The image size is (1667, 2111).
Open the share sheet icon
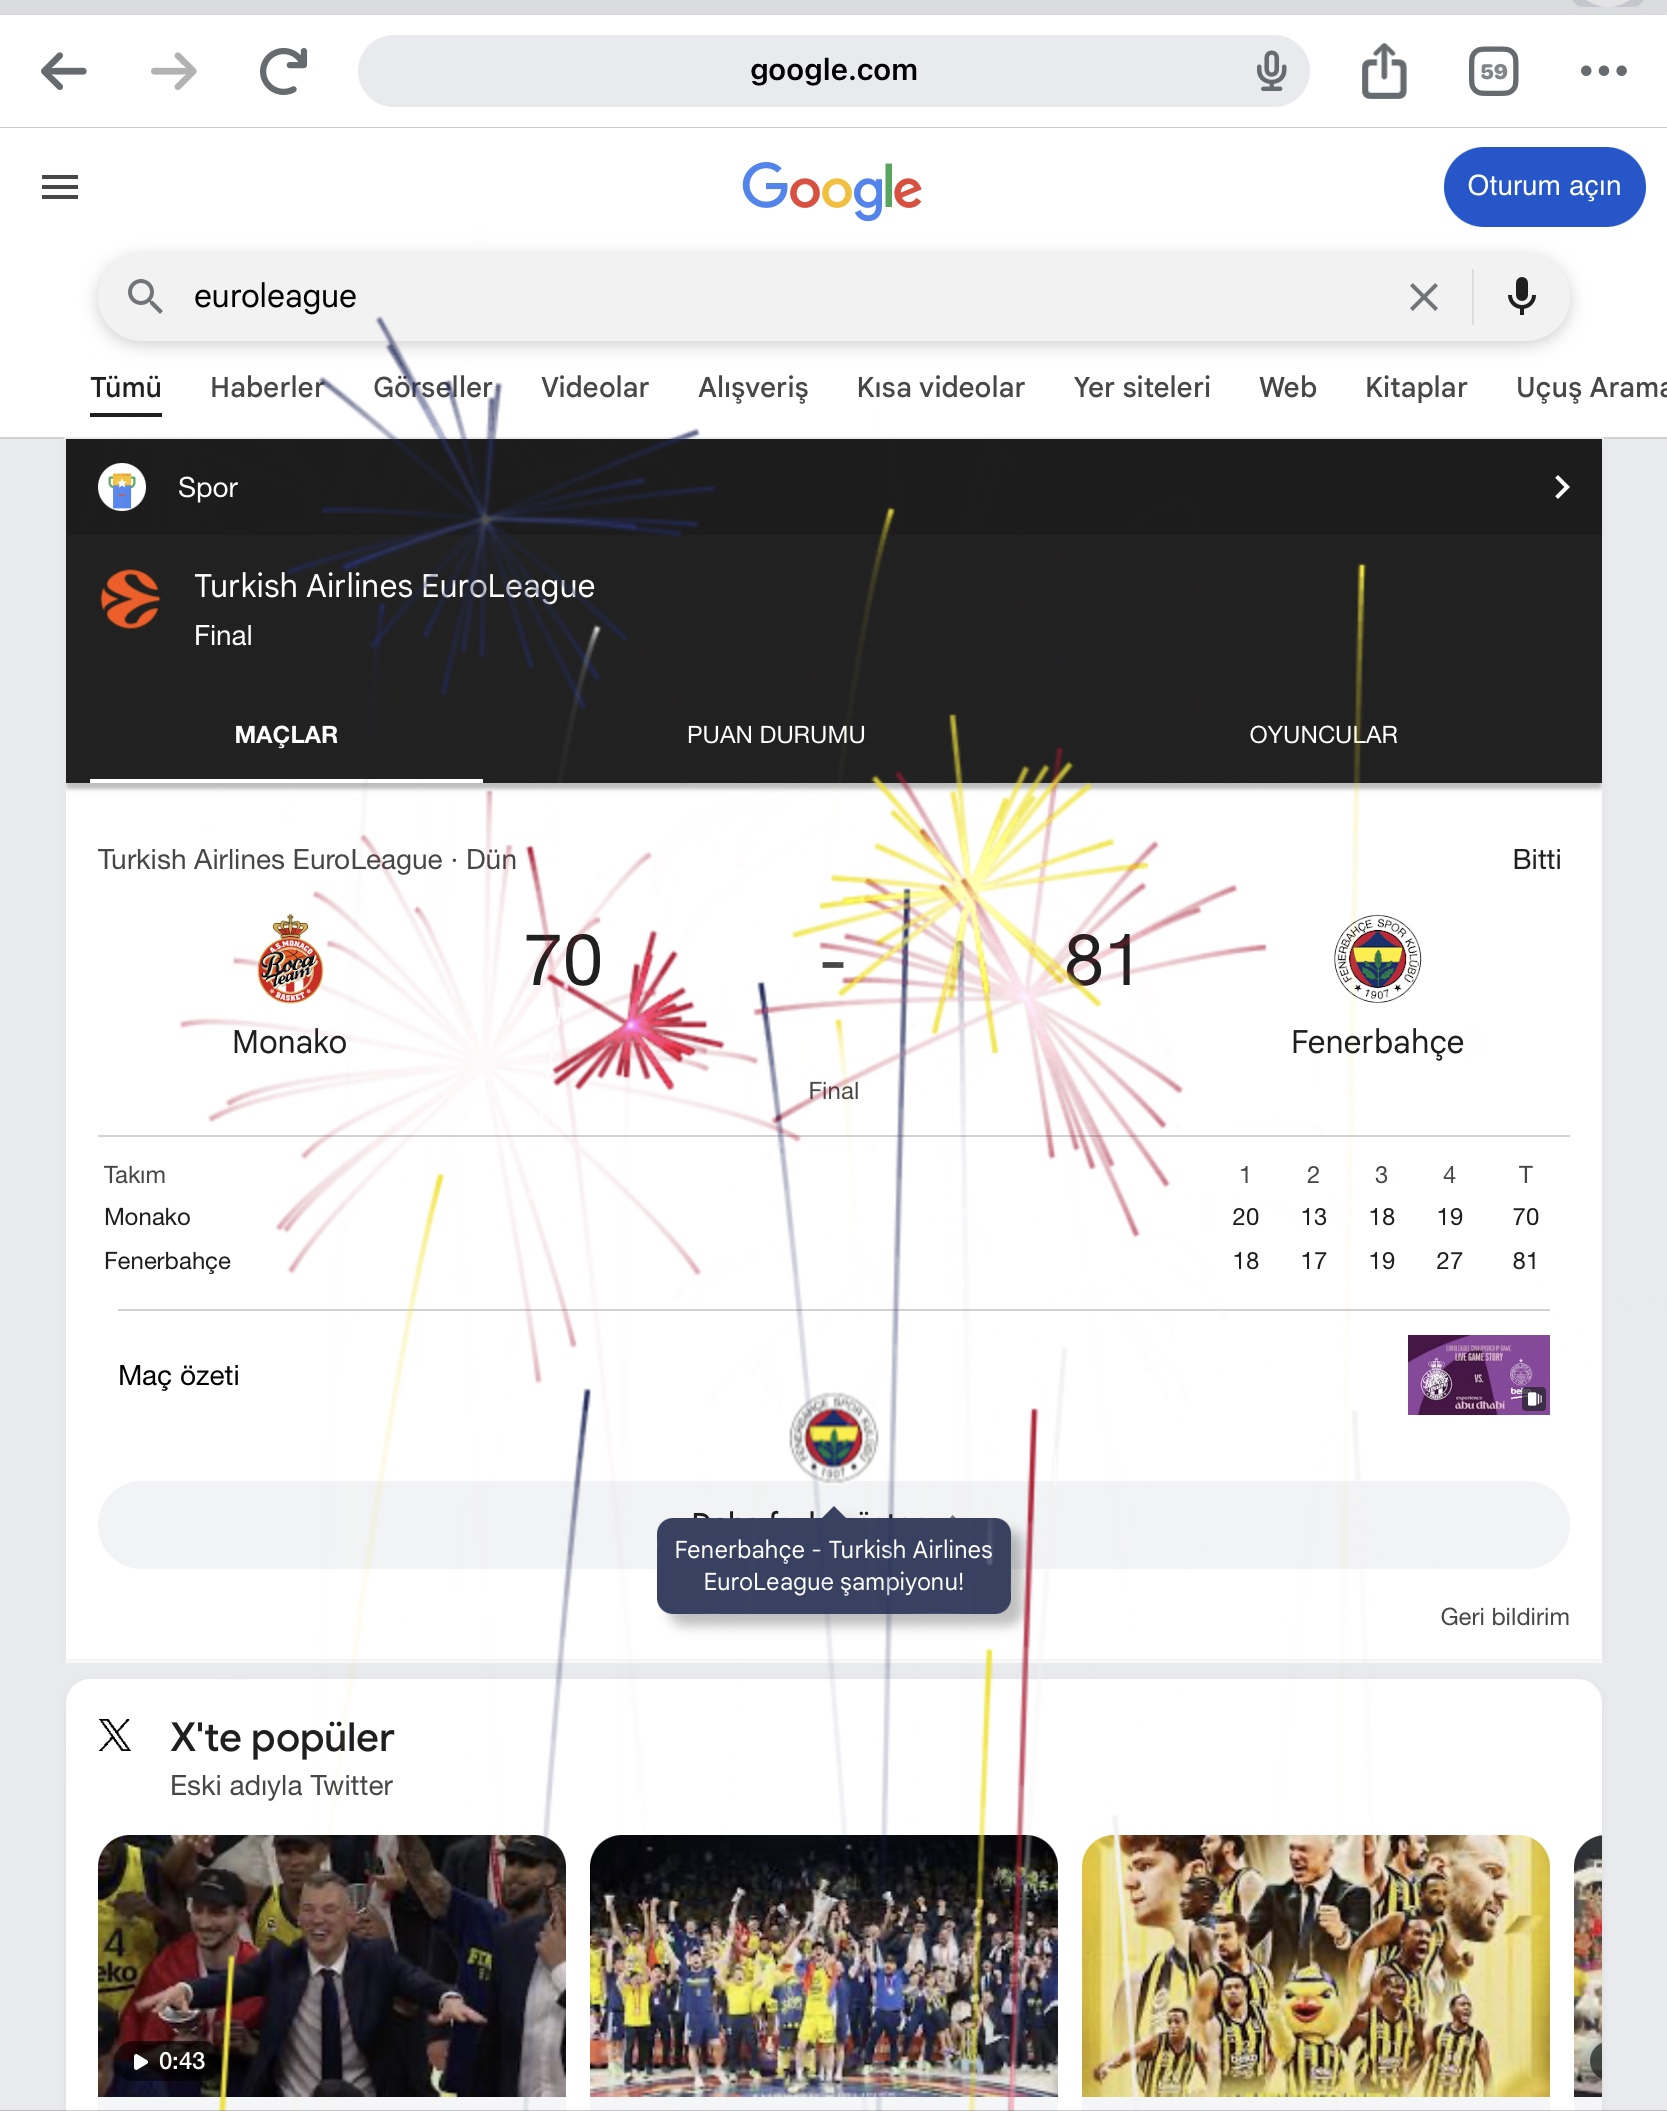coord(1384,70)
